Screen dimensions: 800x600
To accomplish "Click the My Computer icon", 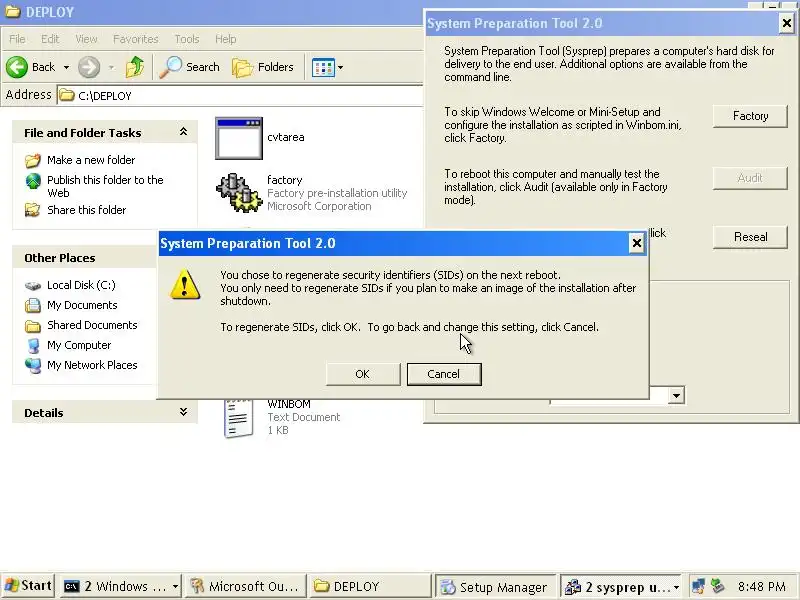I will 33,345.
